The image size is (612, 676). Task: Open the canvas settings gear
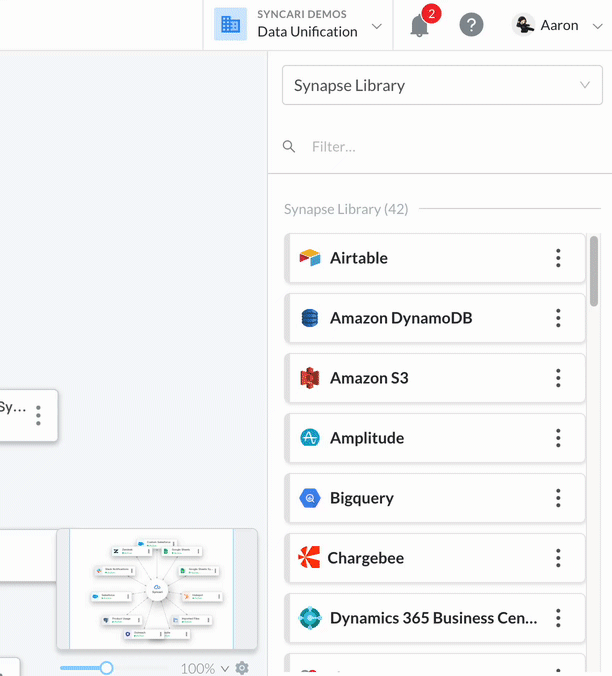coord(242,668)
